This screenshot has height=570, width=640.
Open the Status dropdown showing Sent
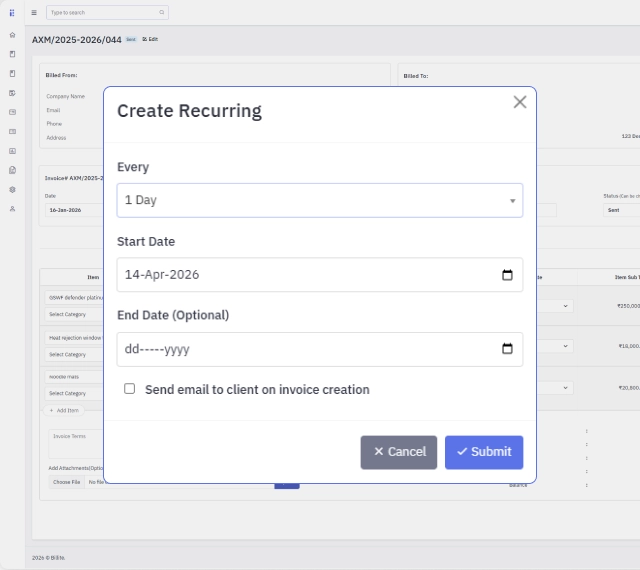(620, 210)
